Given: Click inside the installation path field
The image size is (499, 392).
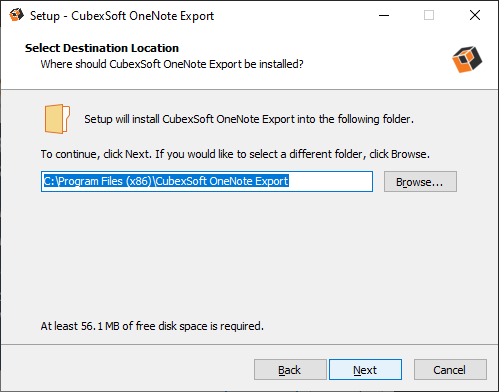Looking at the screenshot, I should click(x=207, y=182).
